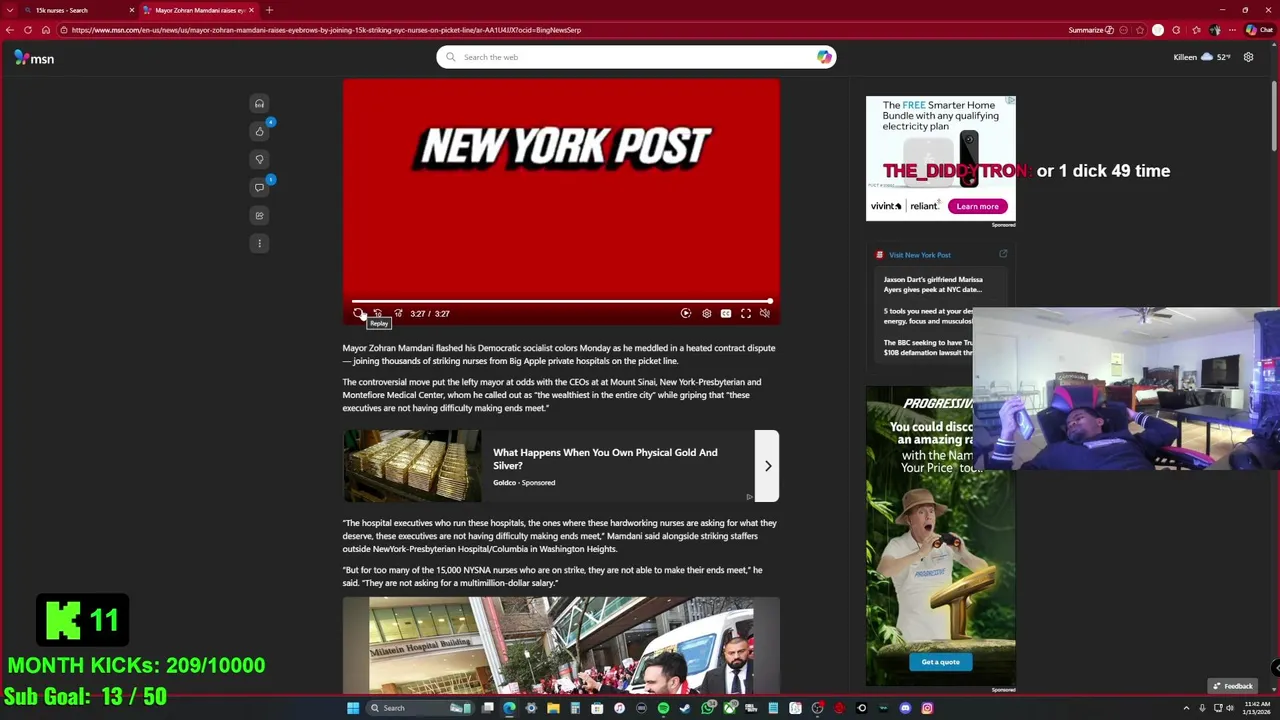Click the Summarize button in address bar

[1091, 30]
